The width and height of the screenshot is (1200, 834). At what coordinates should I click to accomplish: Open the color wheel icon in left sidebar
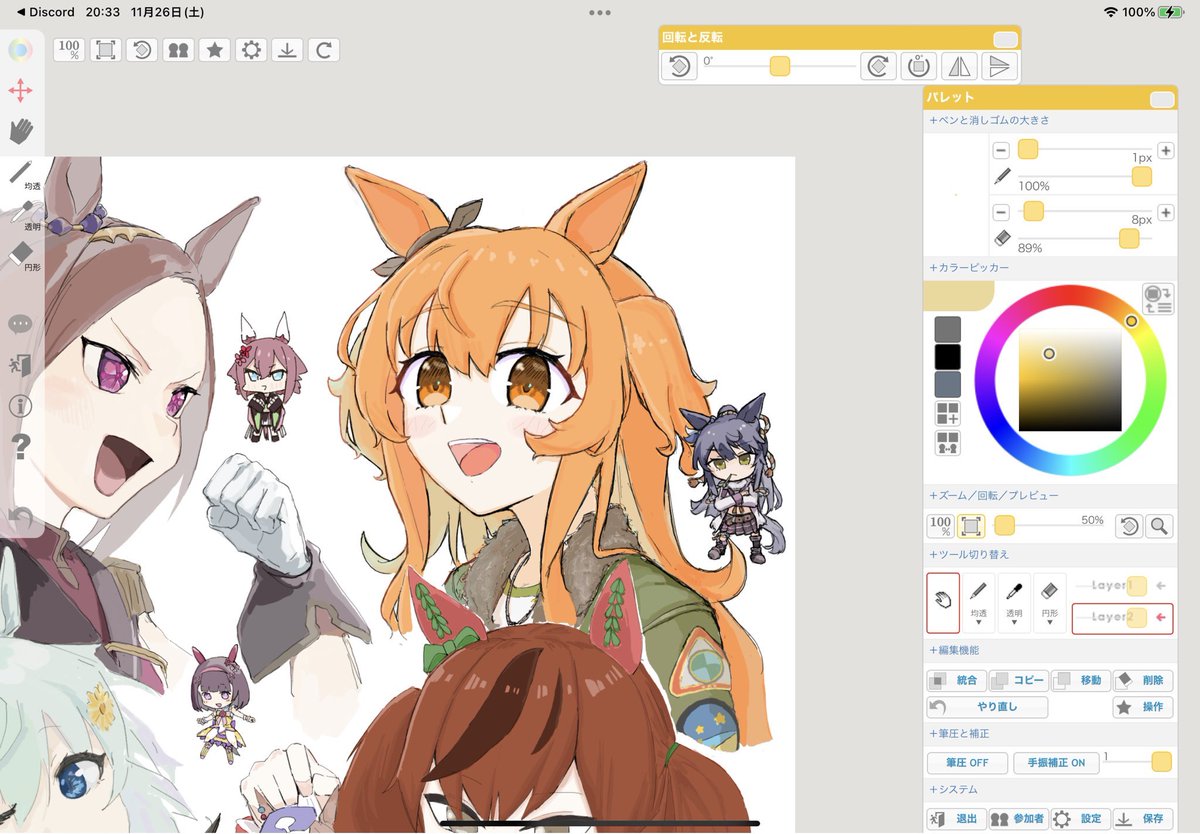point(20,51)
